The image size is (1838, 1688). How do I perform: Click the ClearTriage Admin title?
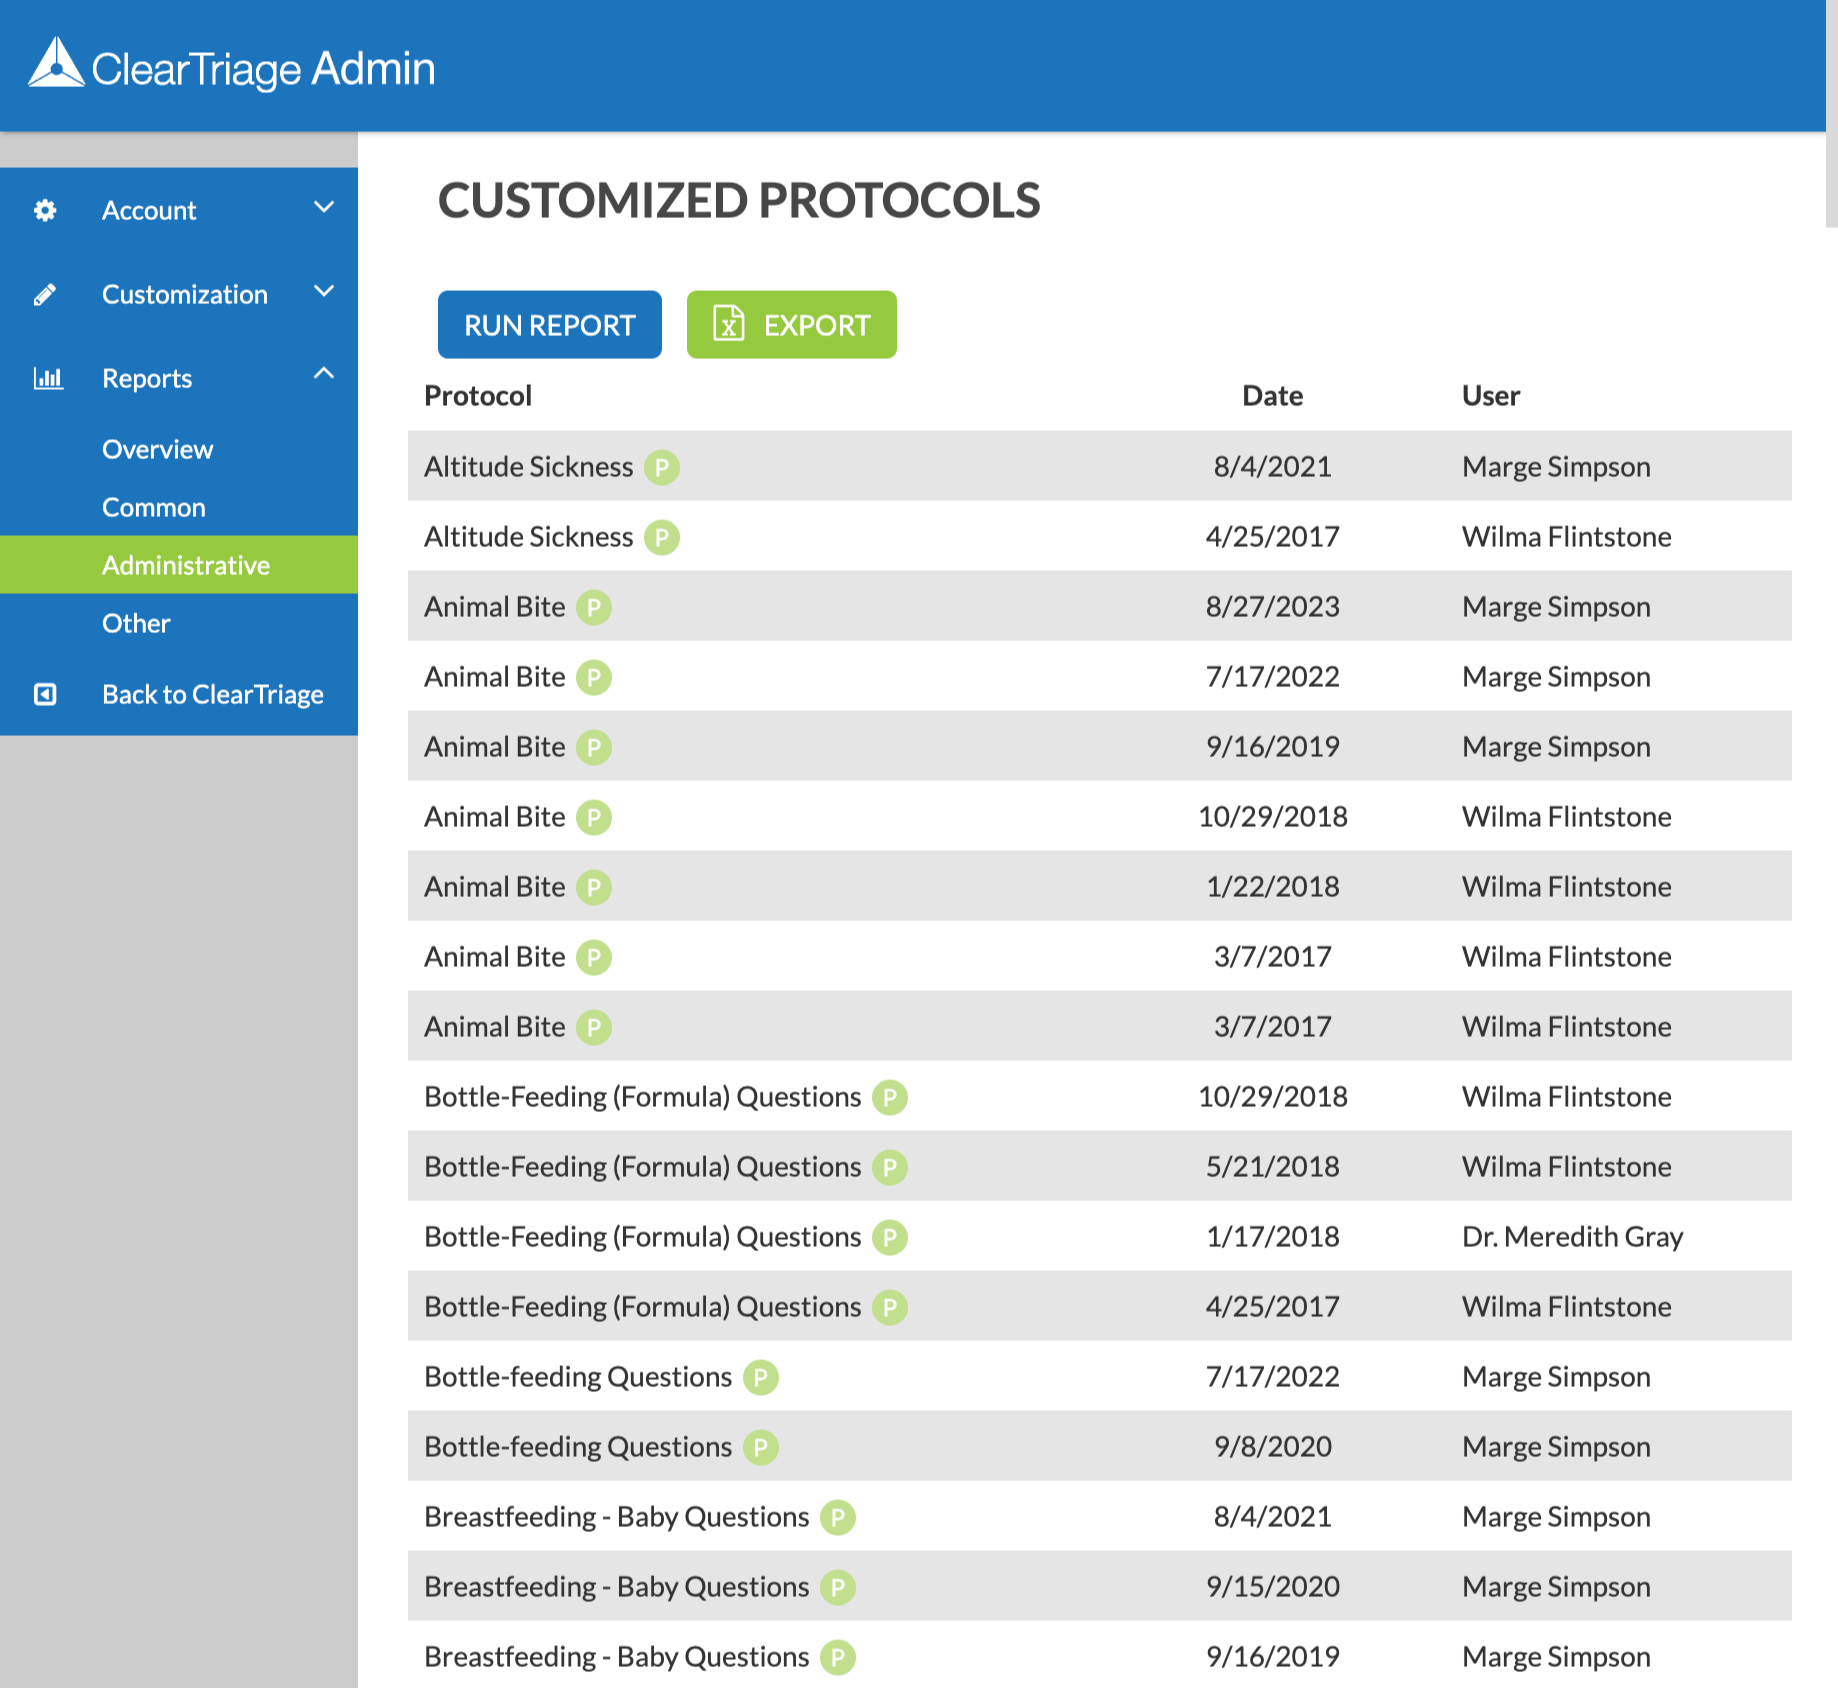pyautogui.click(x=263, y=68)
